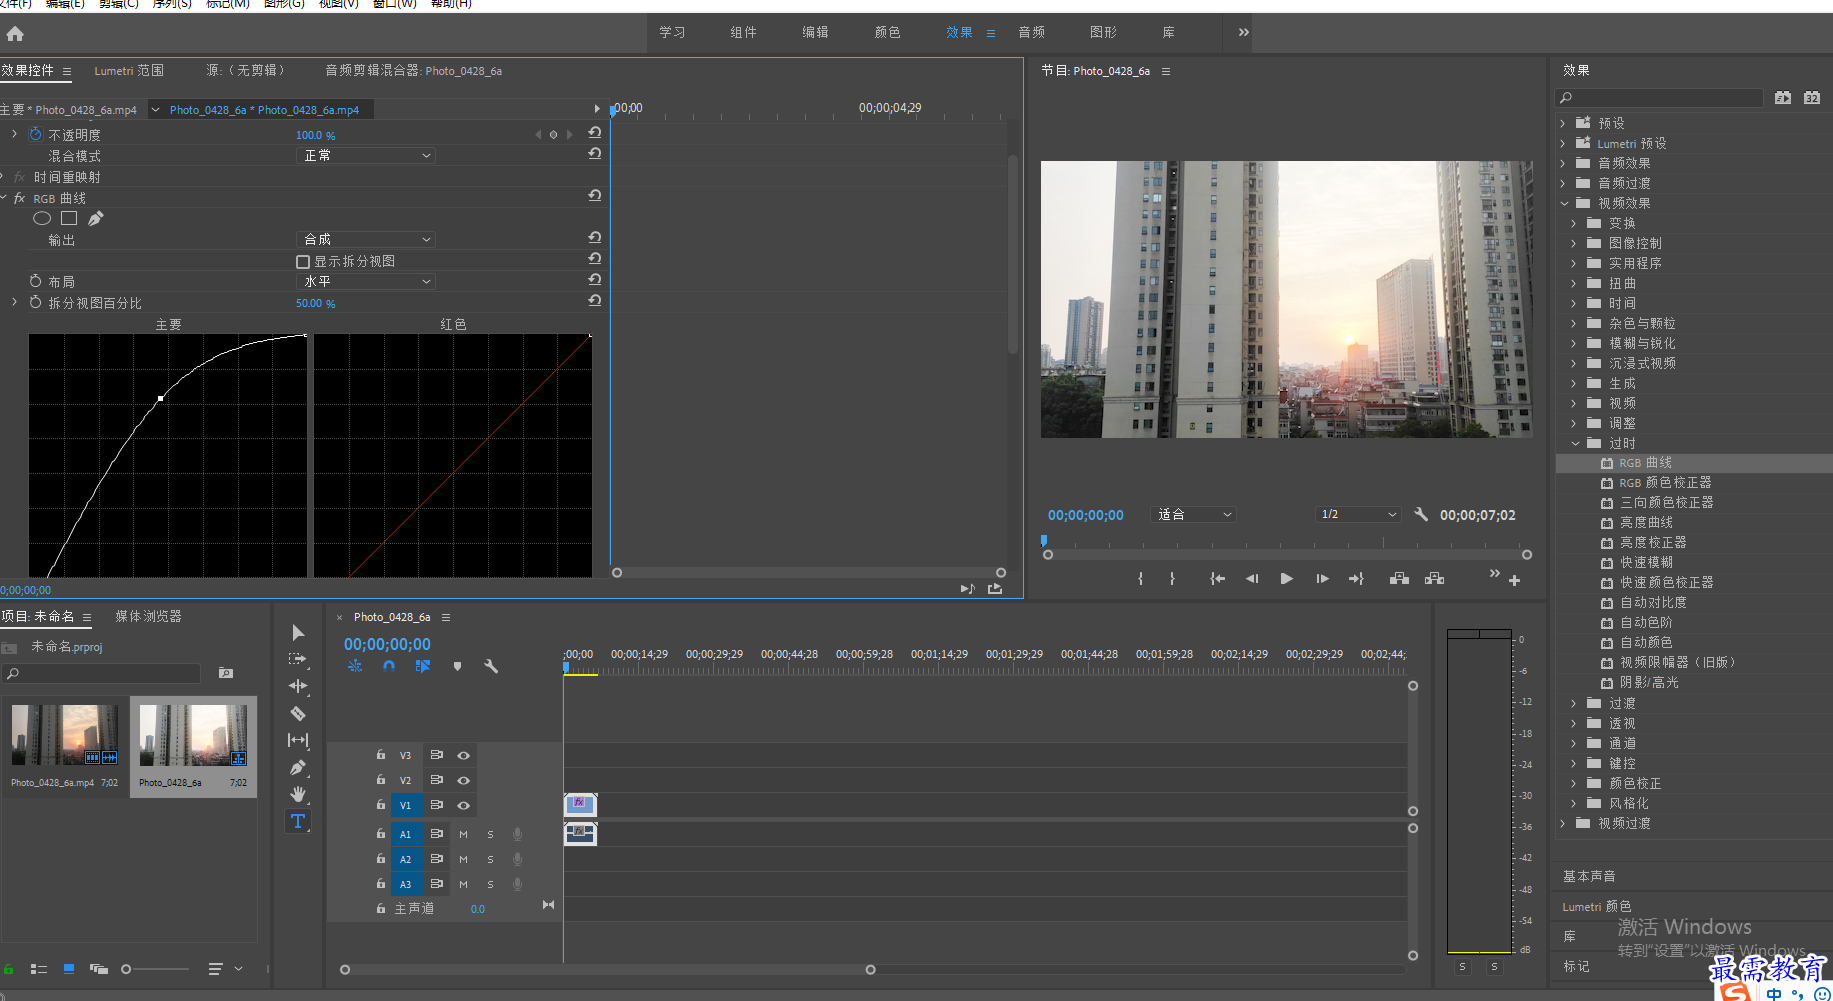Click the Home icon
The image size is (1833, 1001).
15,34
